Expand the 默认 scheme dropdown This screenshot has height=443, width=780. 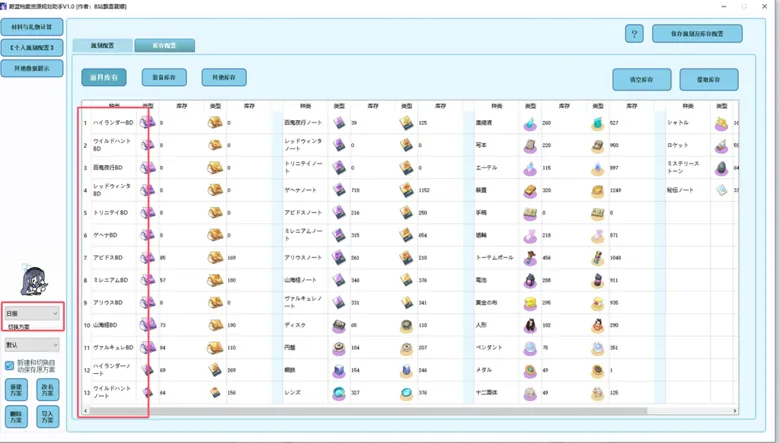(32, 345)
